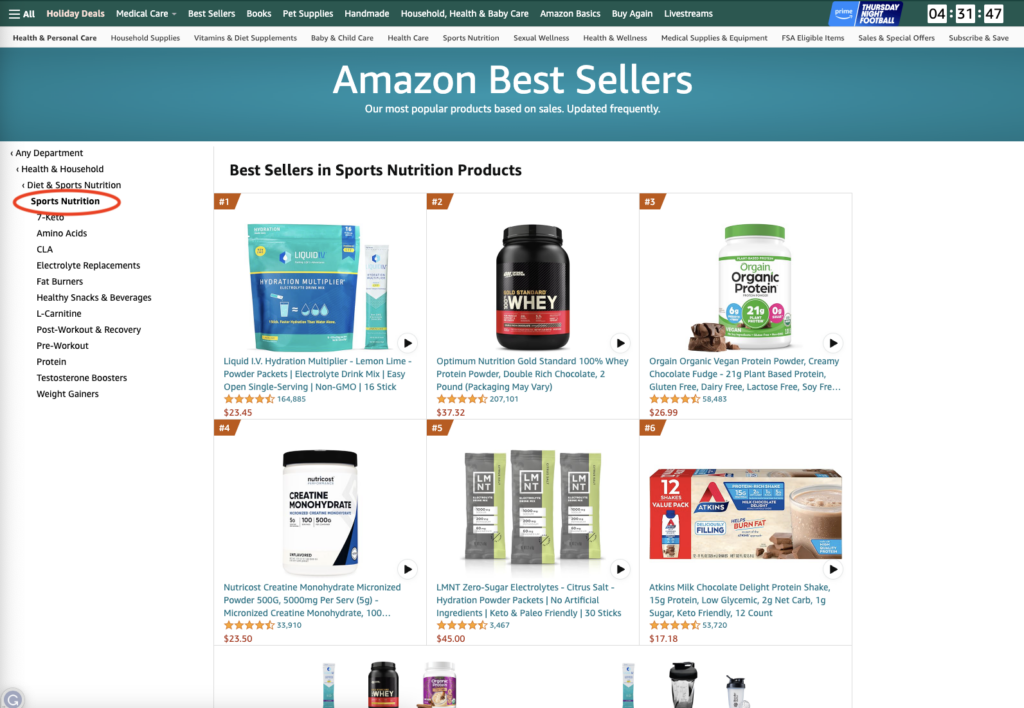Open Atkins Milk Chocolate shake product image
The height and width of the screenshot is (708, 1024).
pyautogui.click(x=745, y=514)
